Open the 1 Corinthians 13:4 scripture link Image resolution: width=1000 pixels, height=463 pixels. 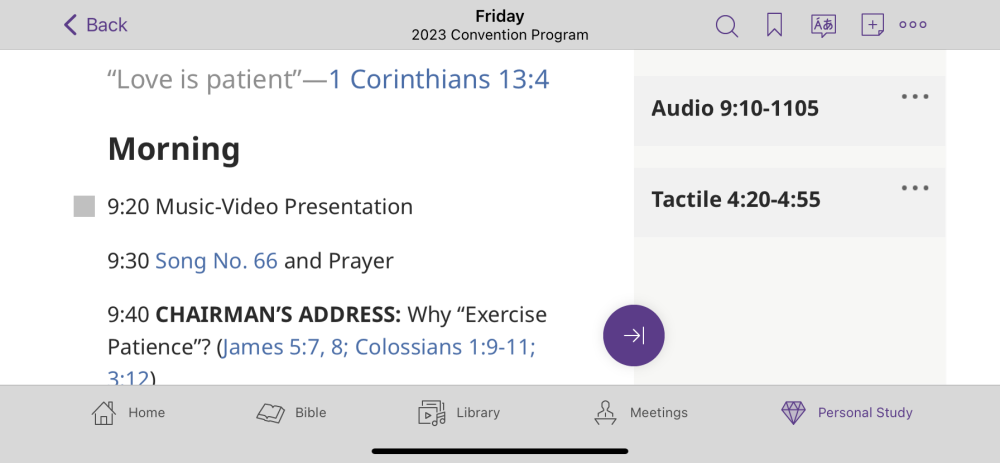click(x=439, y=79)
